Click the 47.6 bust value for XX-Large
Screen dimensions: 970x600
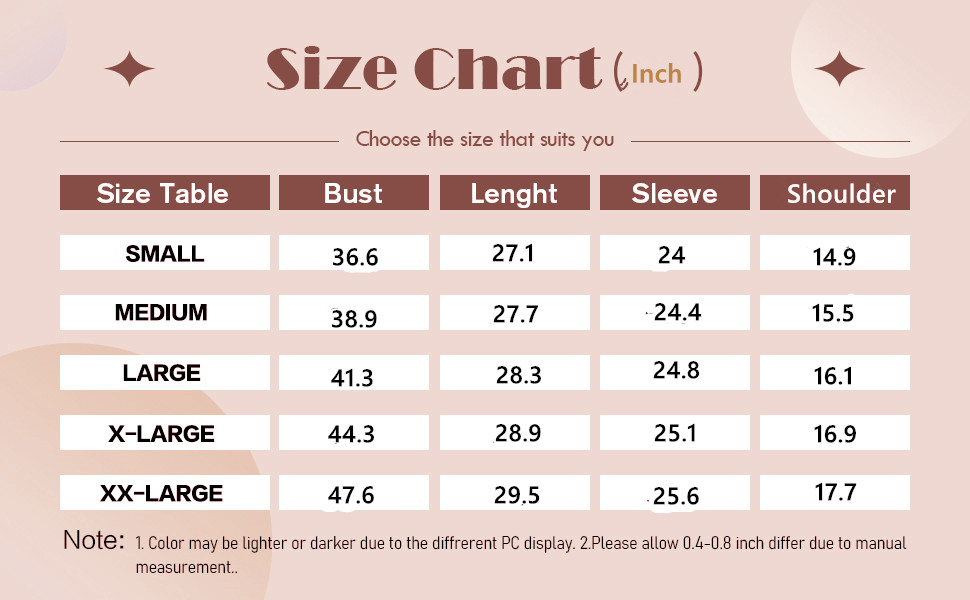pos(352,496)
